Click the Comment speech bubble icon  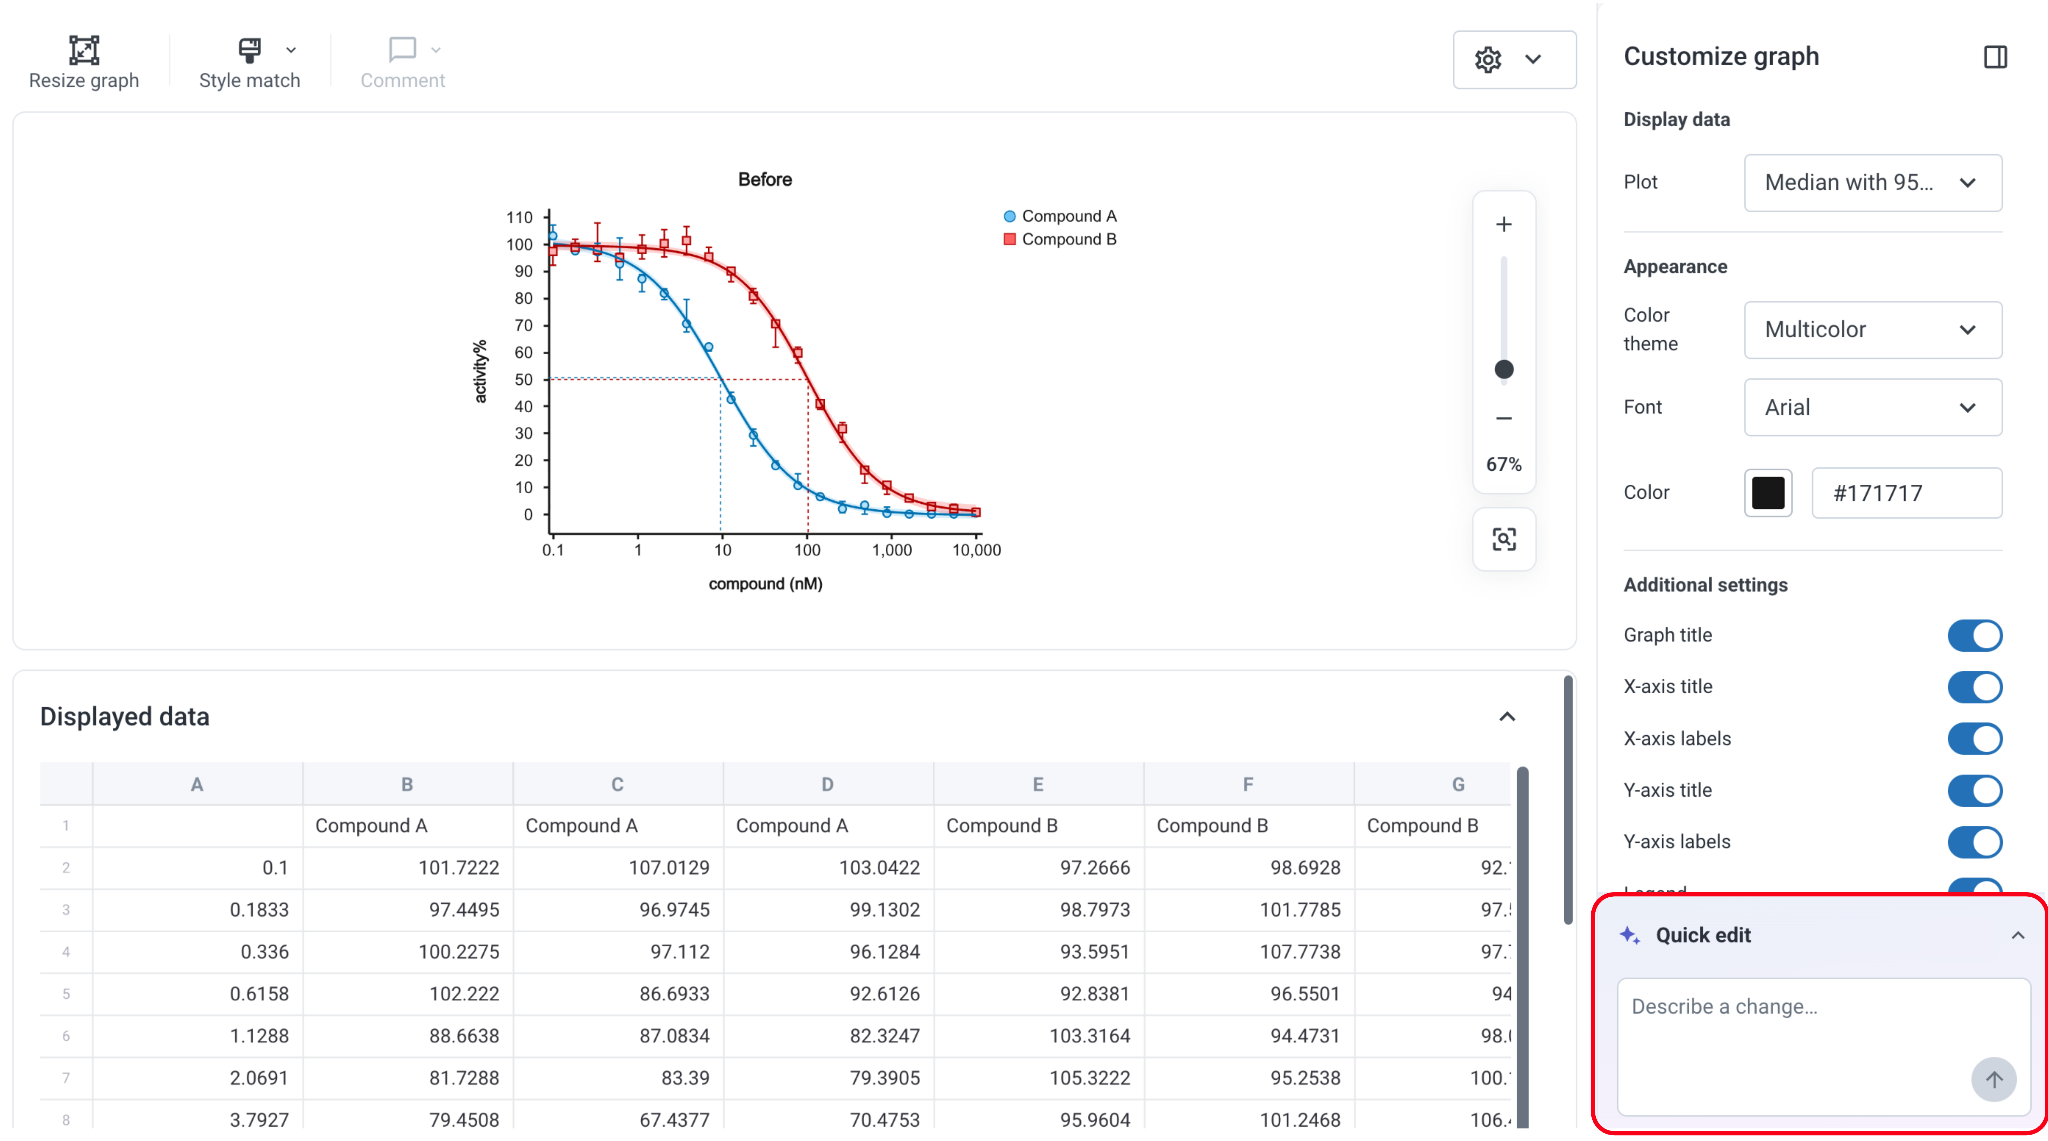pos(402,49)
